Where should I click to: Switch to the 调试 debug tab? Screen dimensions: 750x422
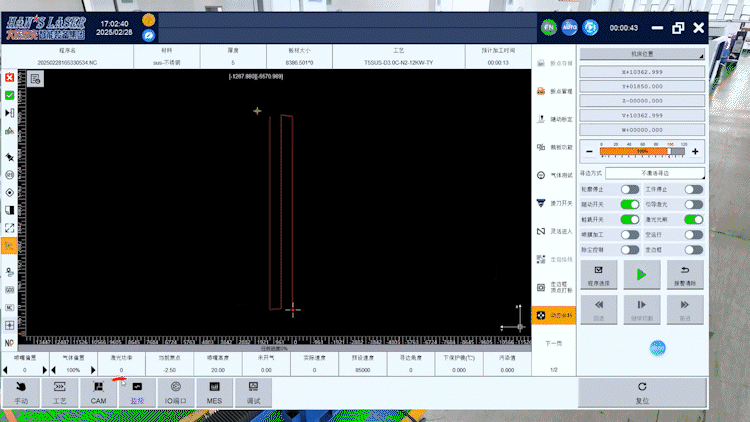point(253,391)
